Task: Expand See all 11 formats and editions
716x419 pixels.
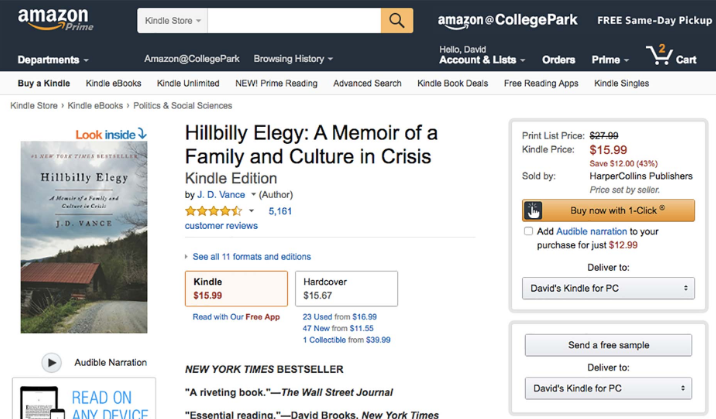Action: (x=251, y=257)
